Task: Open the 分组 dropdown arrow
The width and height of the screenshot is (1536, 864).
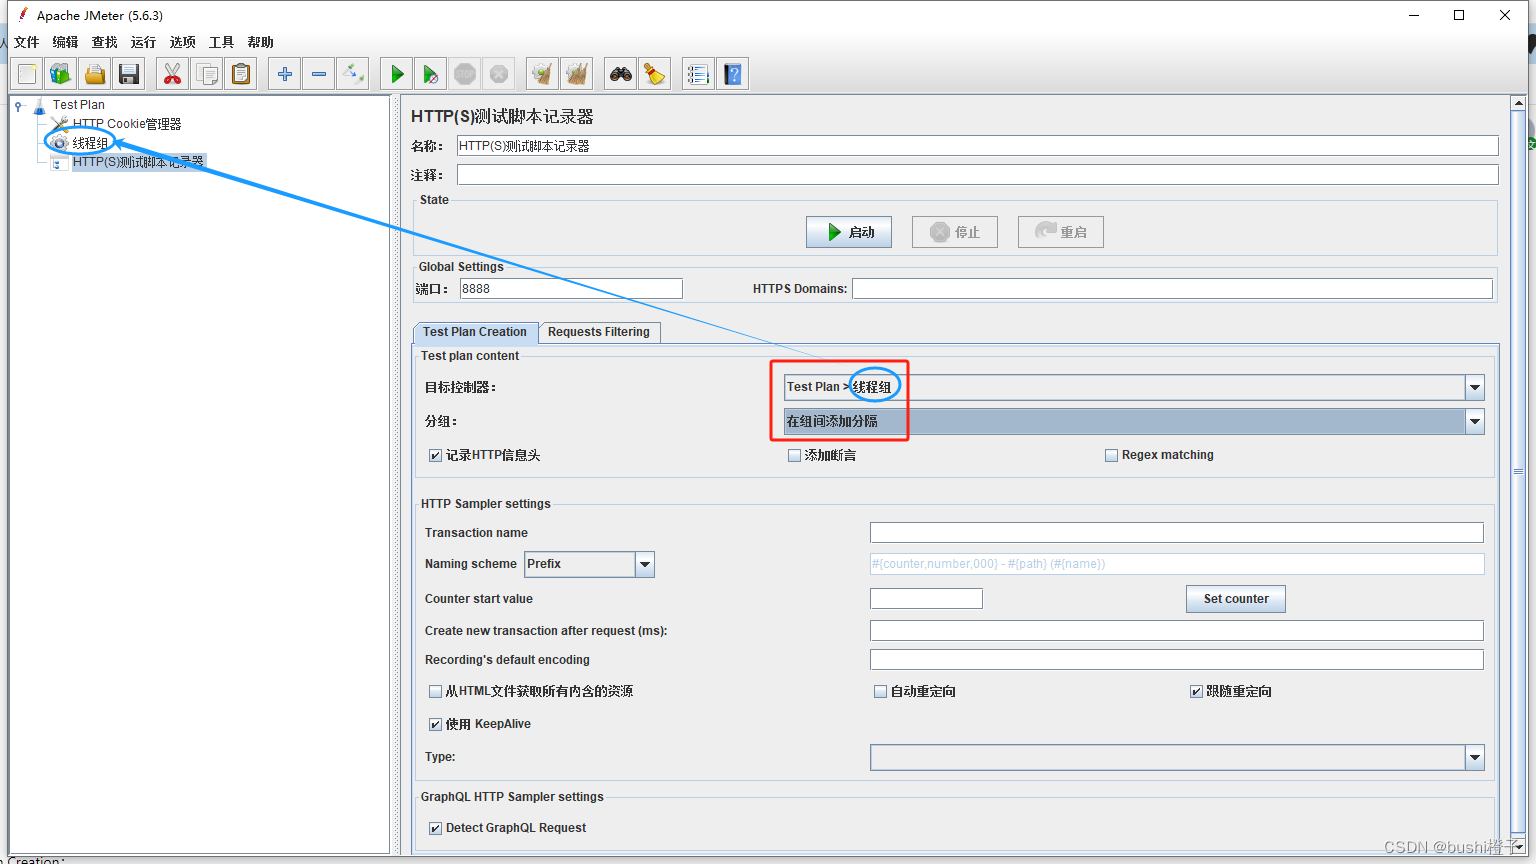Action: (1475, 421)
